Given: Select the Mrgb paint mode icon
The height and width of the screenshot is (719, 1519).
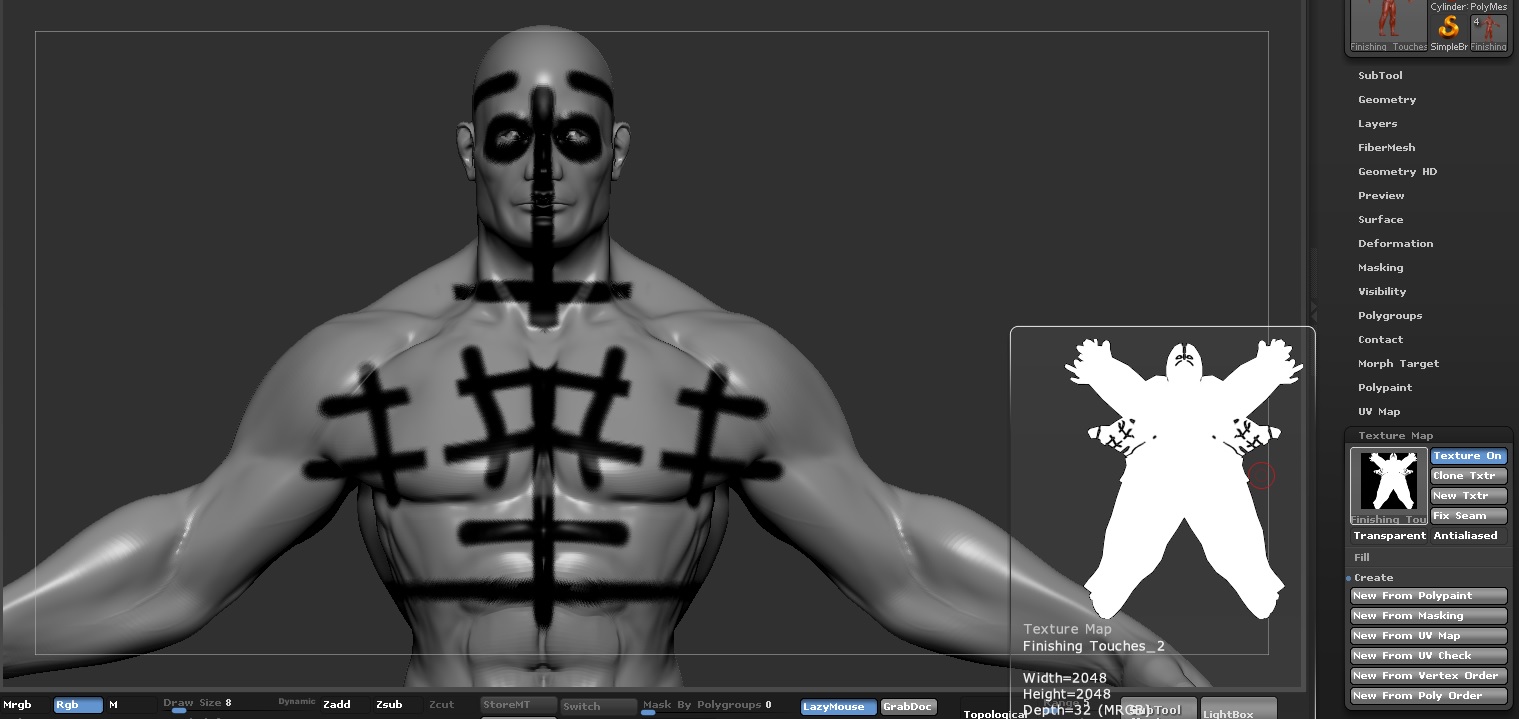Looking at the screenshot, I should coord(17,704).
